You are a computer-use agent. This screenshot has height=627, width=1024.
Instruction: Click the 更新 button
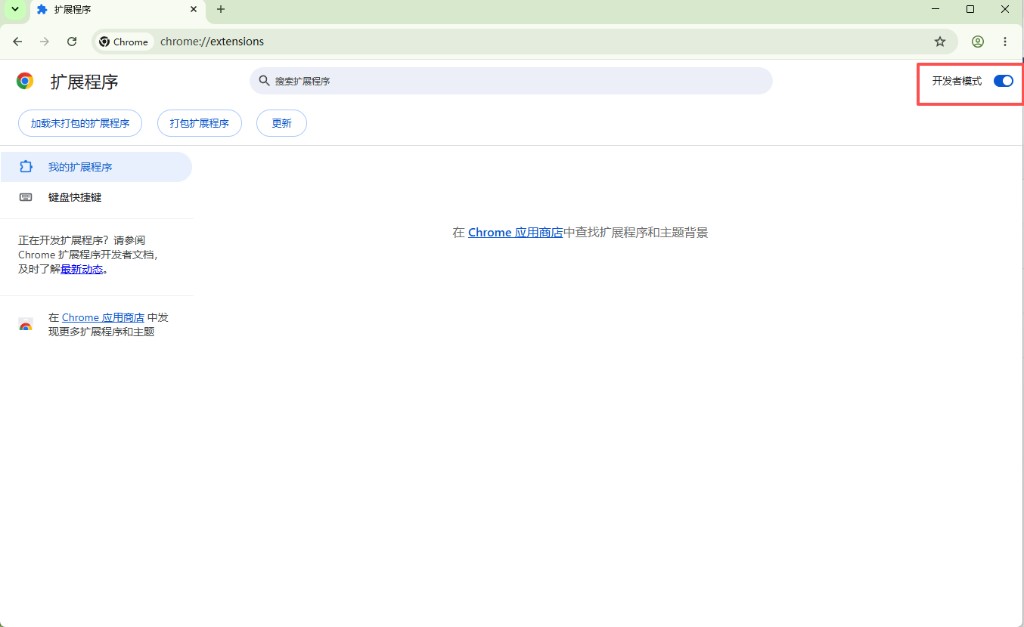point(281,123)
